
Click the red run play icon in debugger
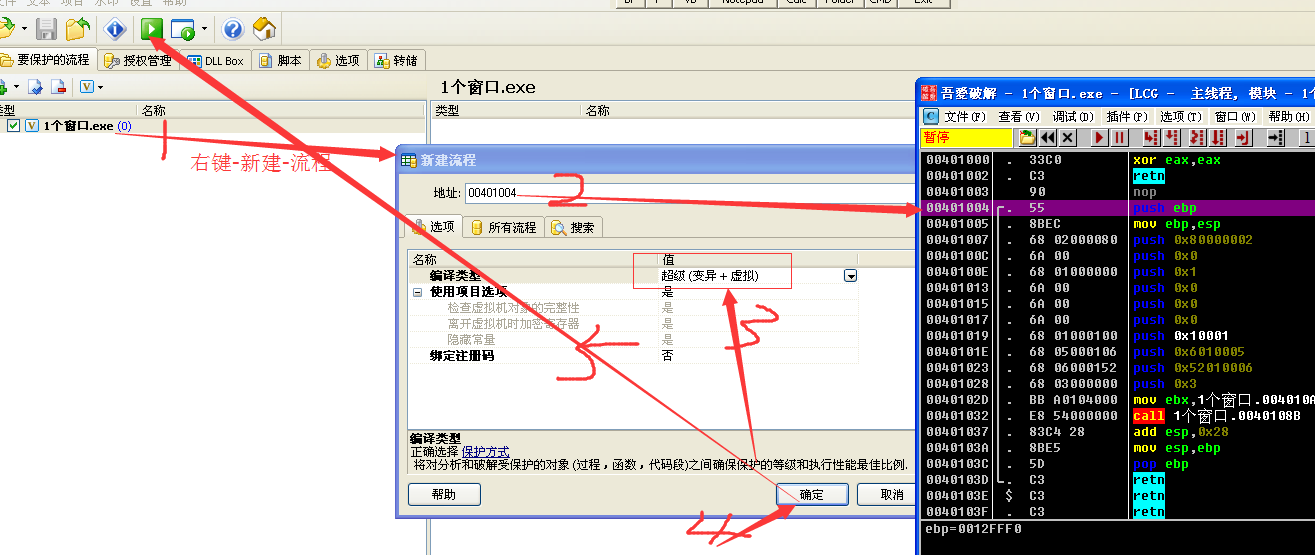(1099, 137)
